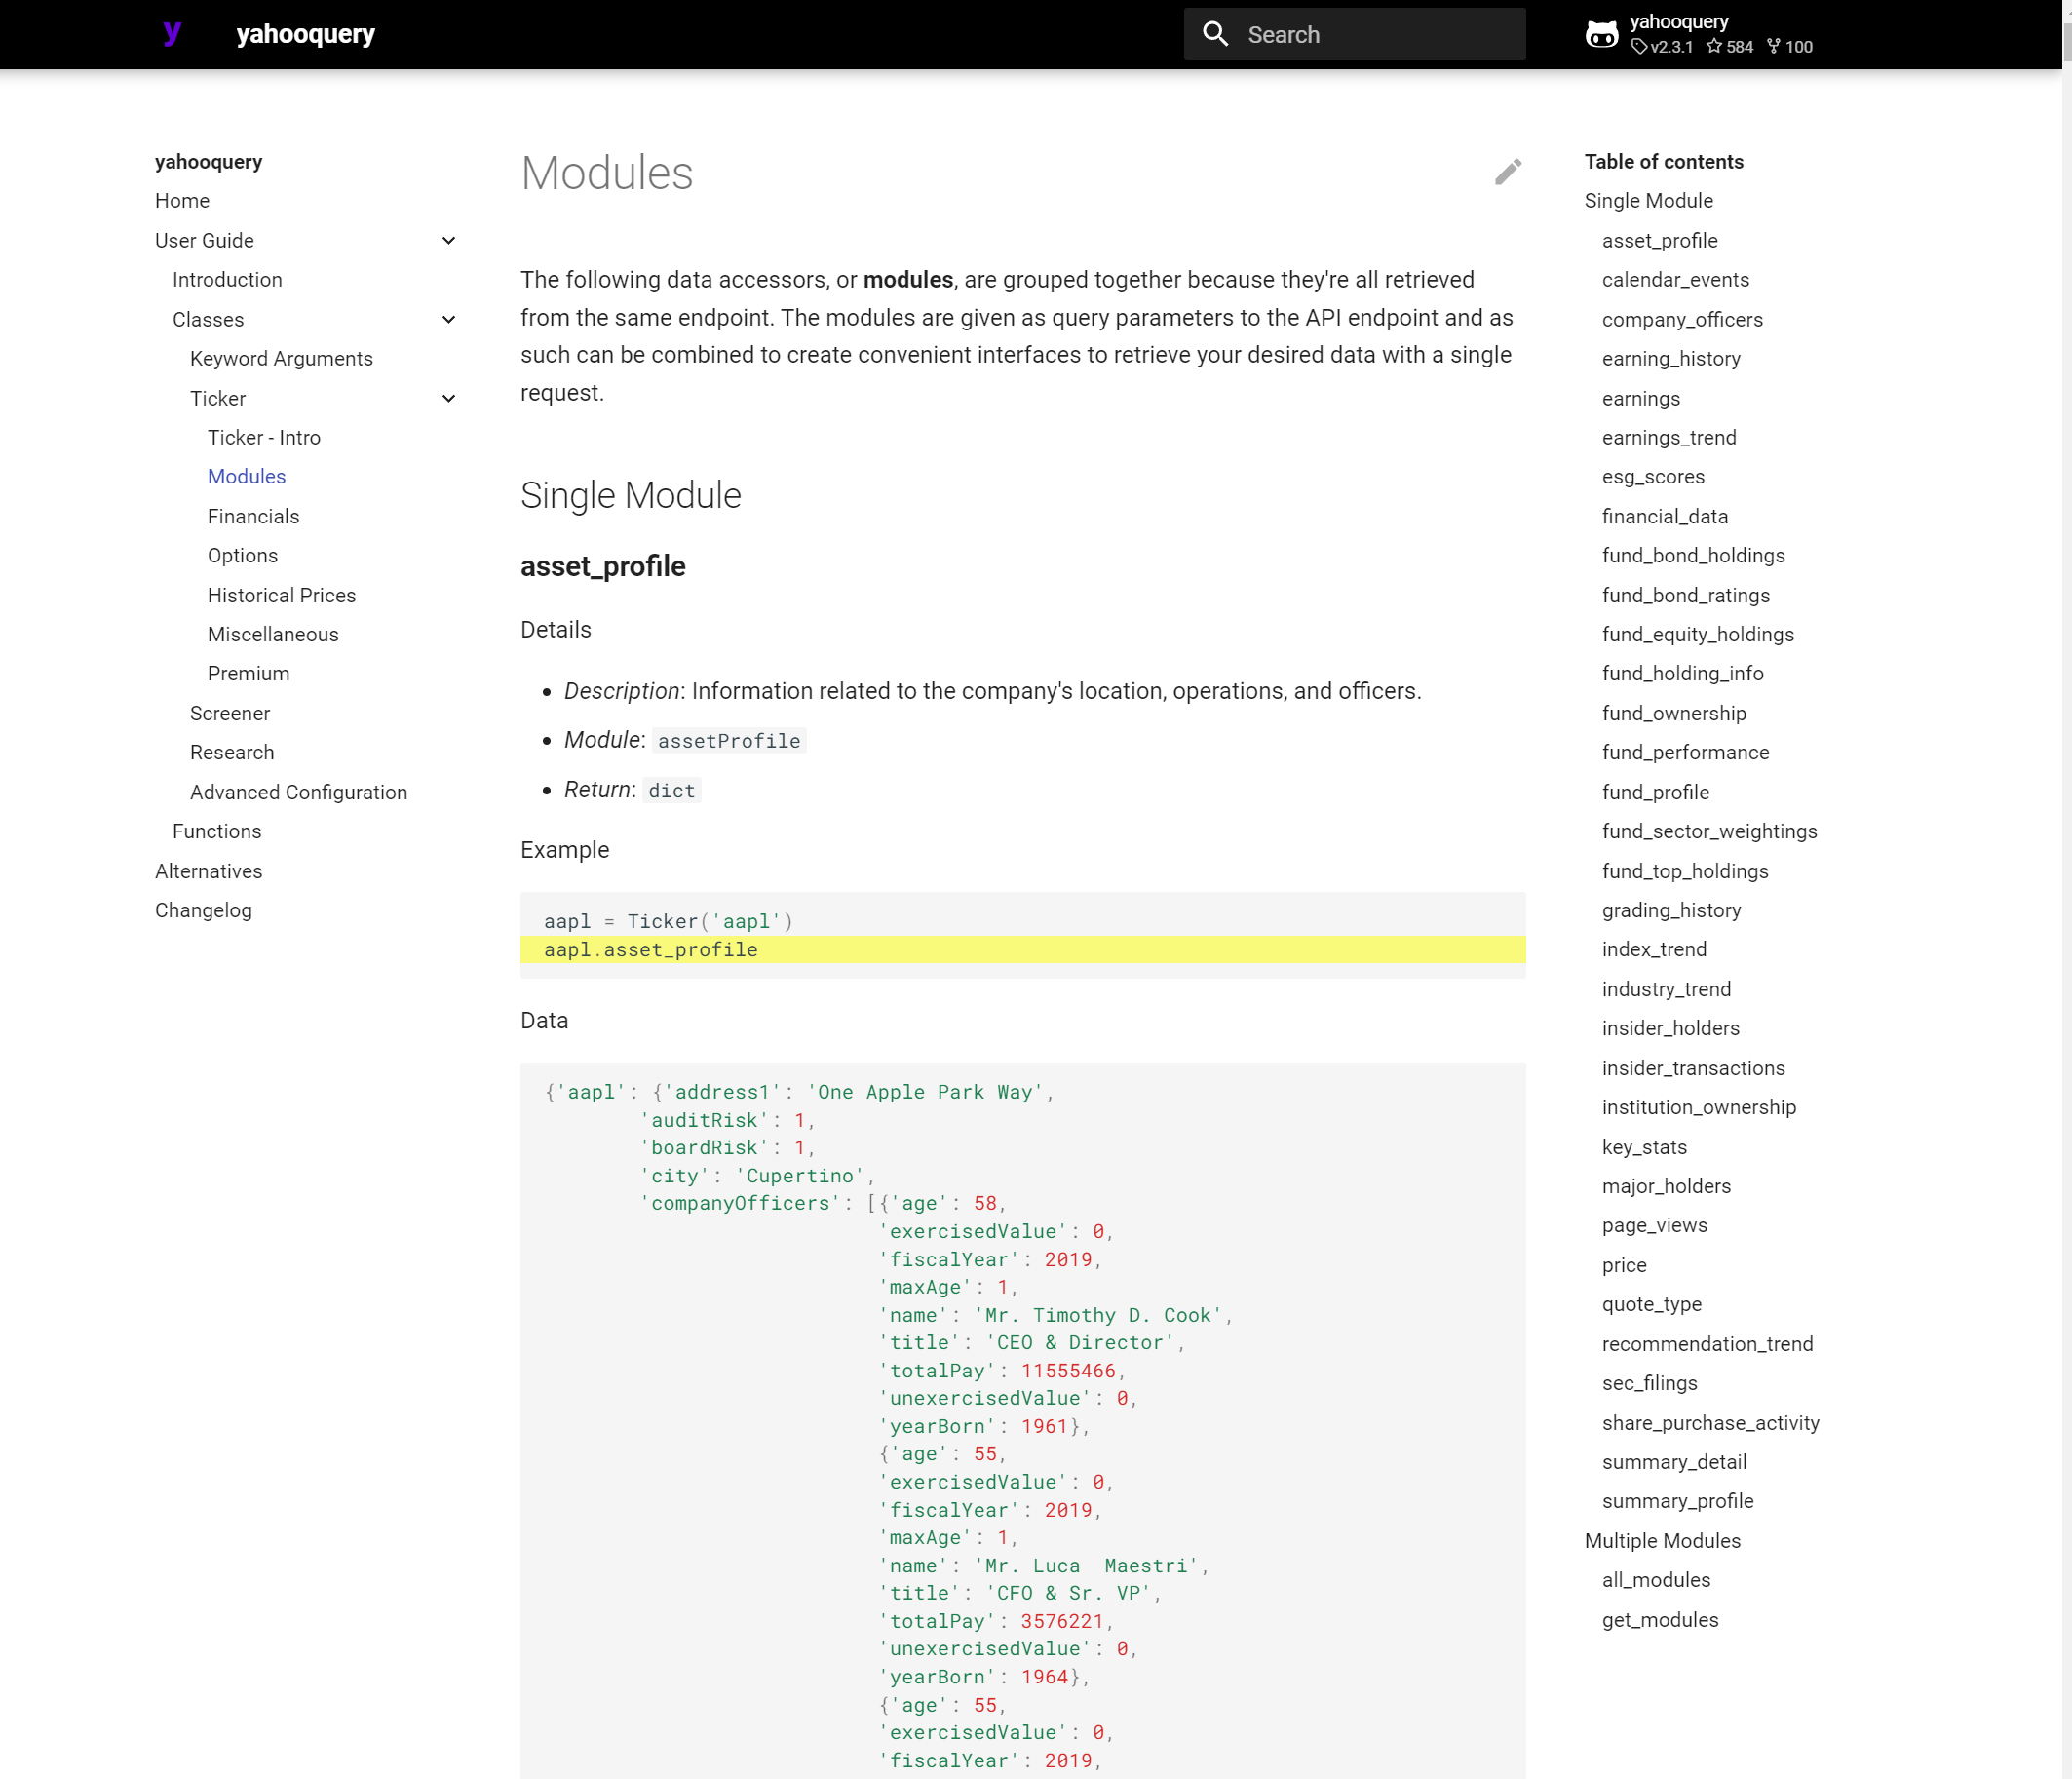Click the search magnifier icon

[1215, 34]
